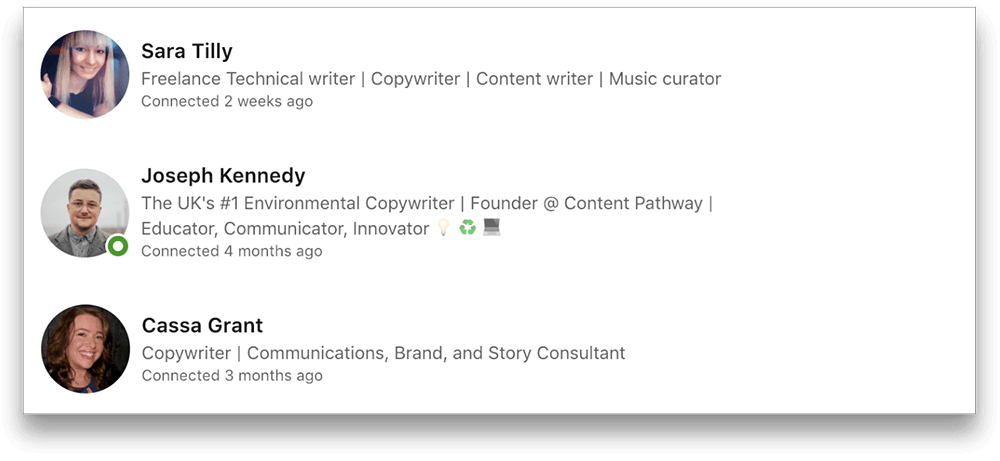Open Cassa Grant's name link
Image resolution: width=1000 pixels, height=461 pixels.
(202, 325)
